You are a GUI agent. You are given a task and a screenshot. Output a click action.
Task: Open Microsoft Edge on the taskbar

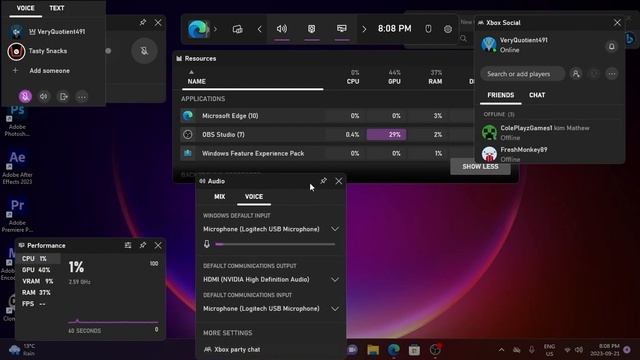click(x=394, y=350)
